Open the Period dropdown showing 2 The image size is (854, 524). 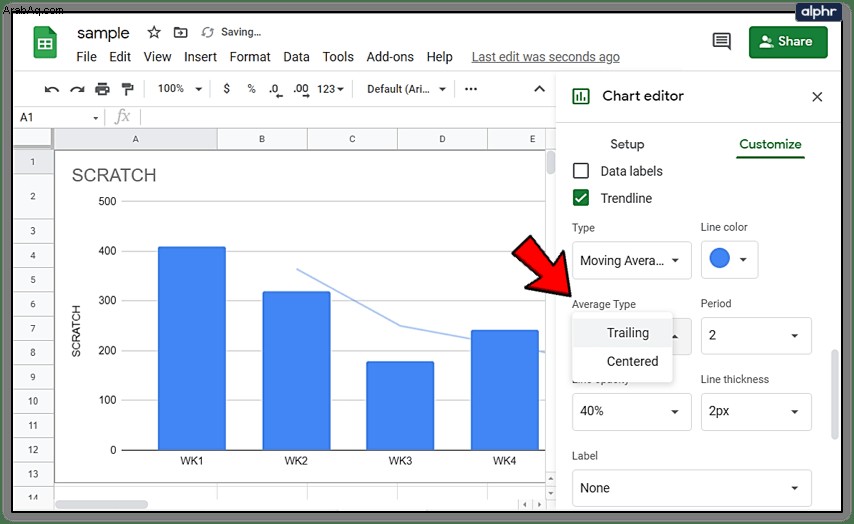click(x=755, y=336)
